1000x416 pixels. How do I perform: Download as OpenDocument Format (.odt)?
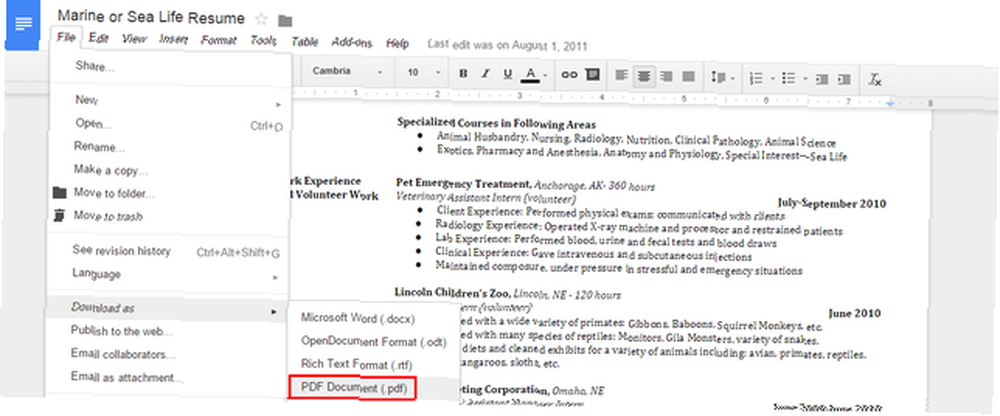click(x=374, y=341)
